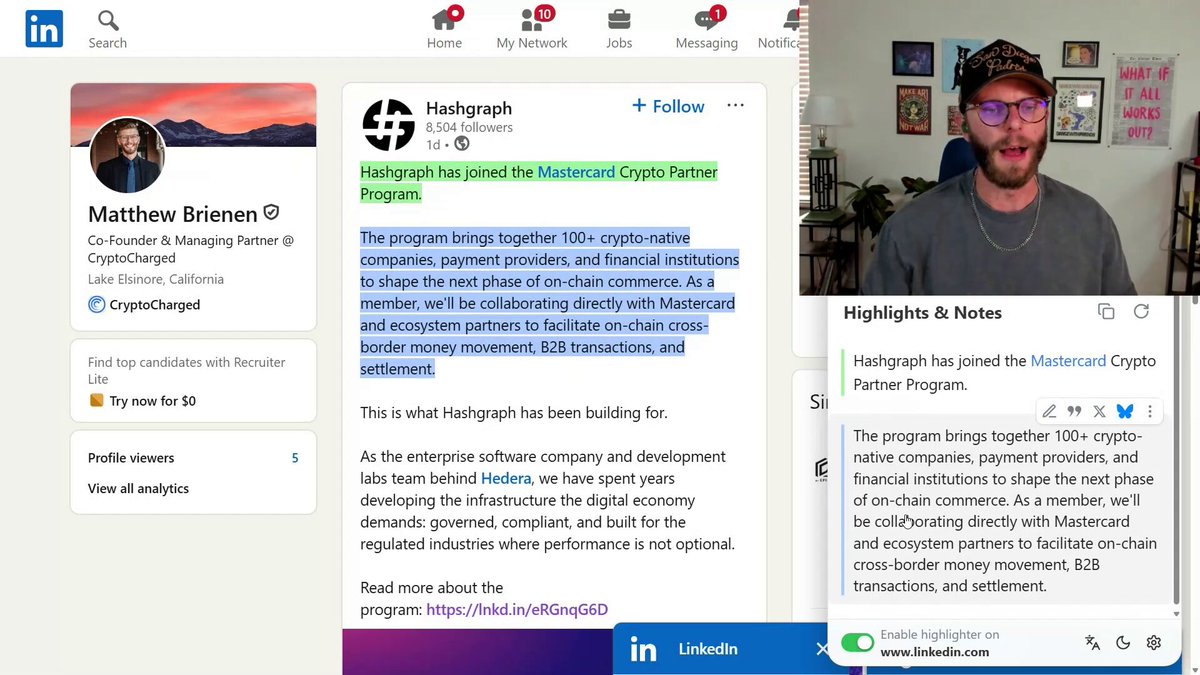Click the 8,504 followers text
This screenshot has height=675, width=1200.
469,128
